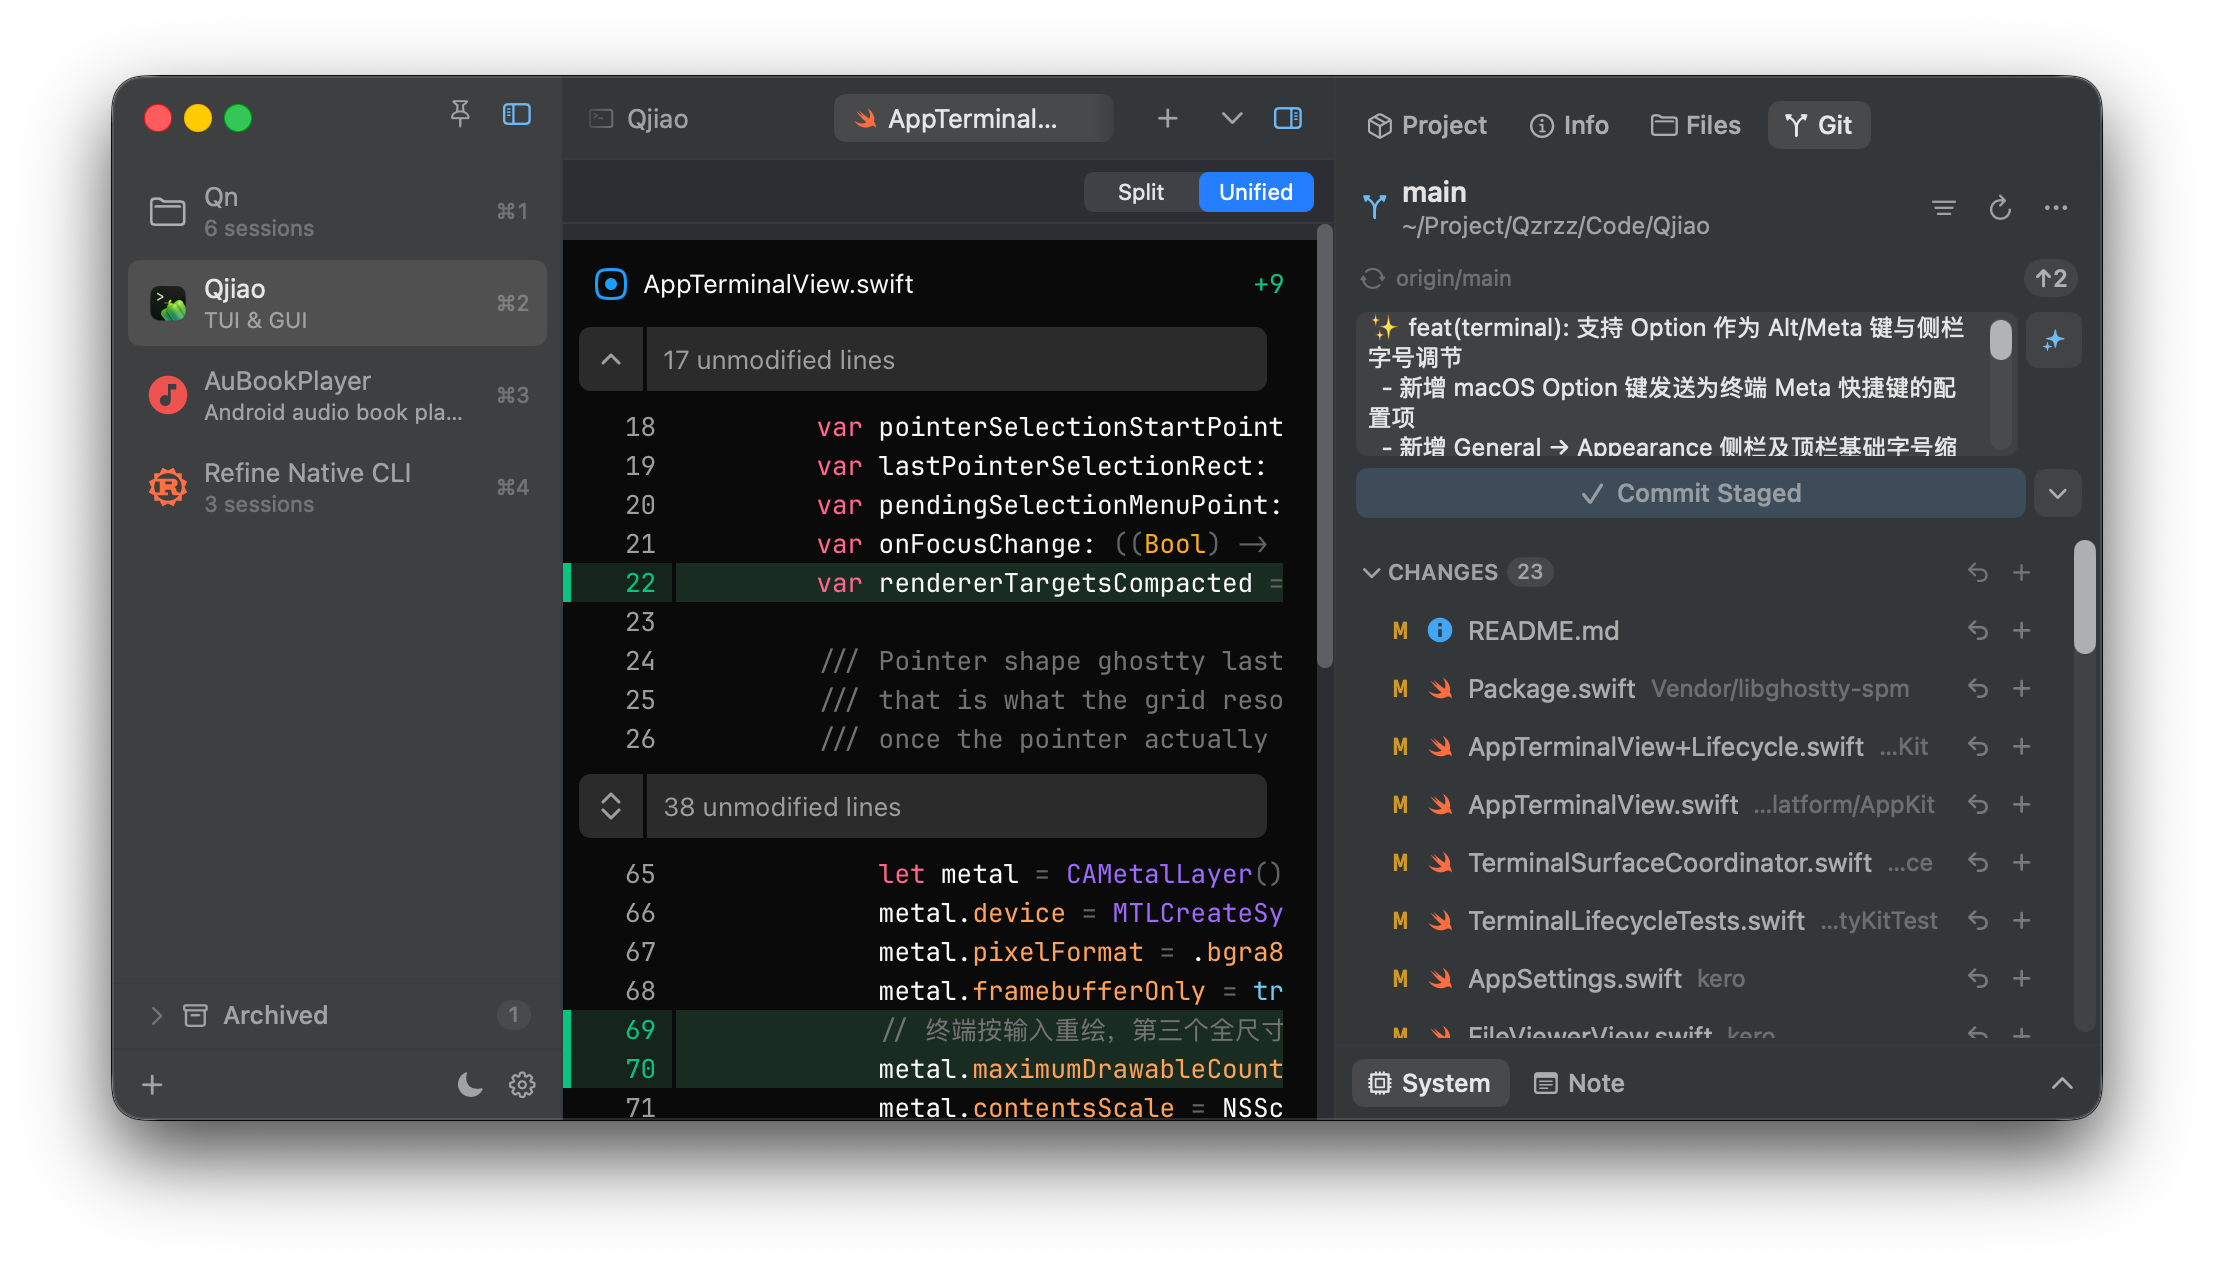Expand the Archived section
Image resolution: width=2214 pixels, height=1268 pixels.
tap(156, 1016)
